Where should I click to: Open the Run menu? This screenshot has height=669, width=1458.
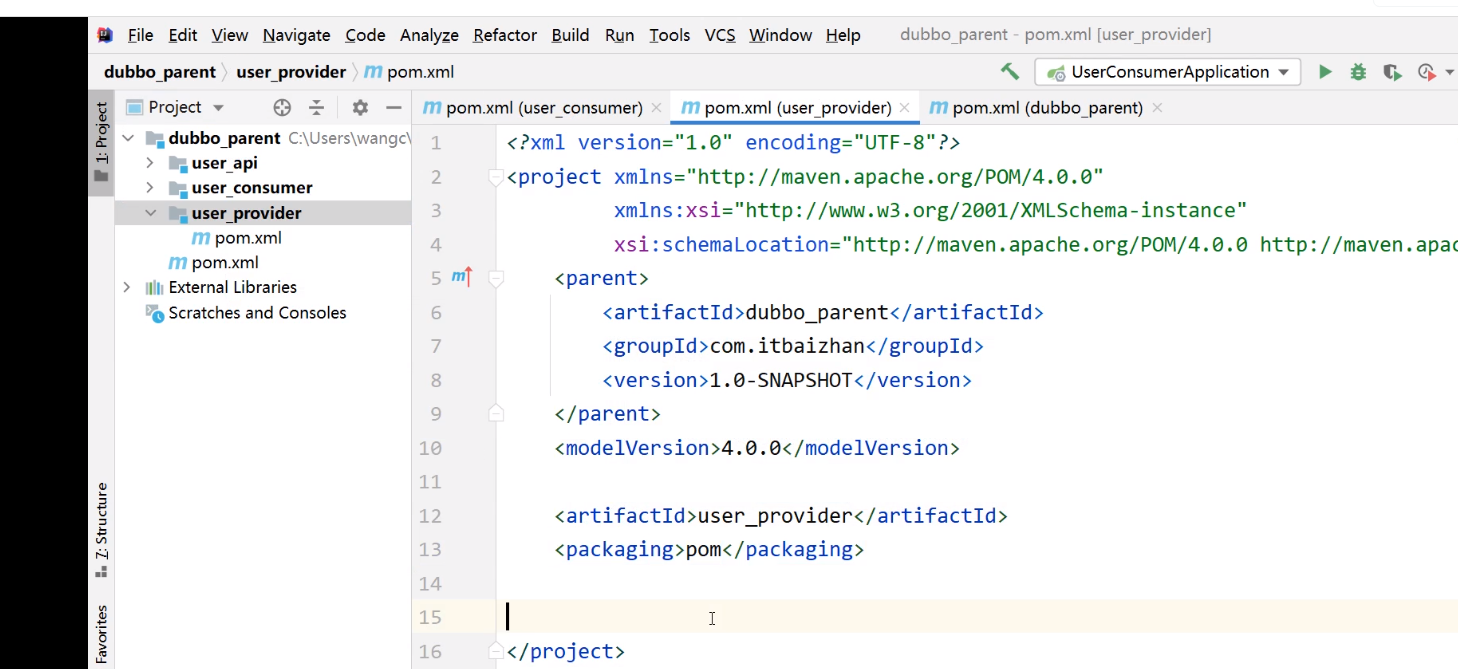tap(619, 35)
